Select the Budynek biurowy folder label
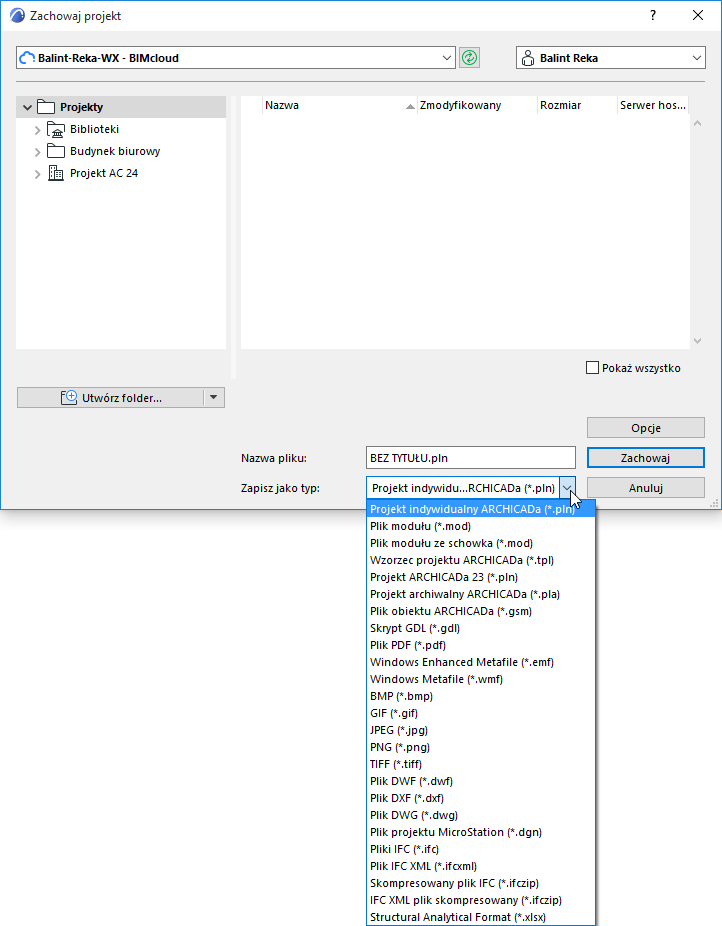 point(115,151)
